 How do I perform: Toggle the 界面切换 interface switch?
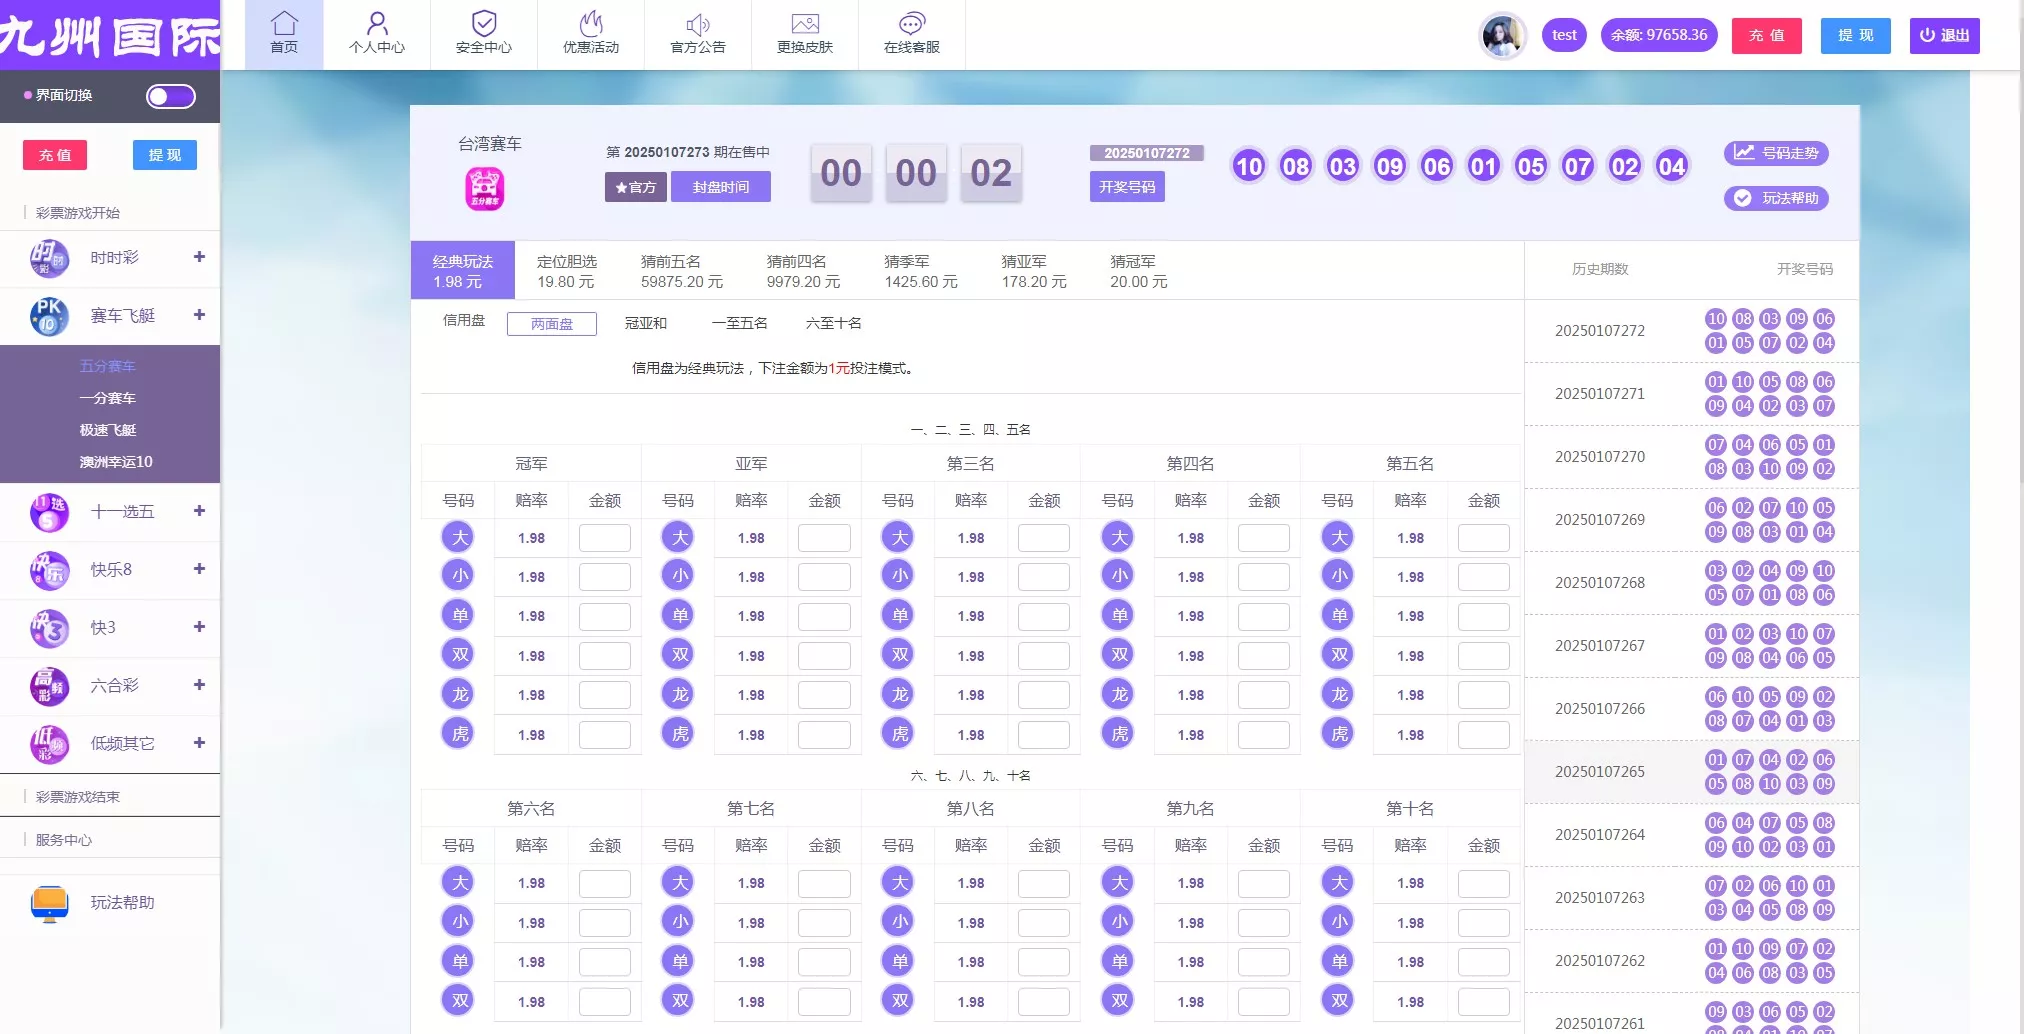pyautogui.click(x=169, y=96)
